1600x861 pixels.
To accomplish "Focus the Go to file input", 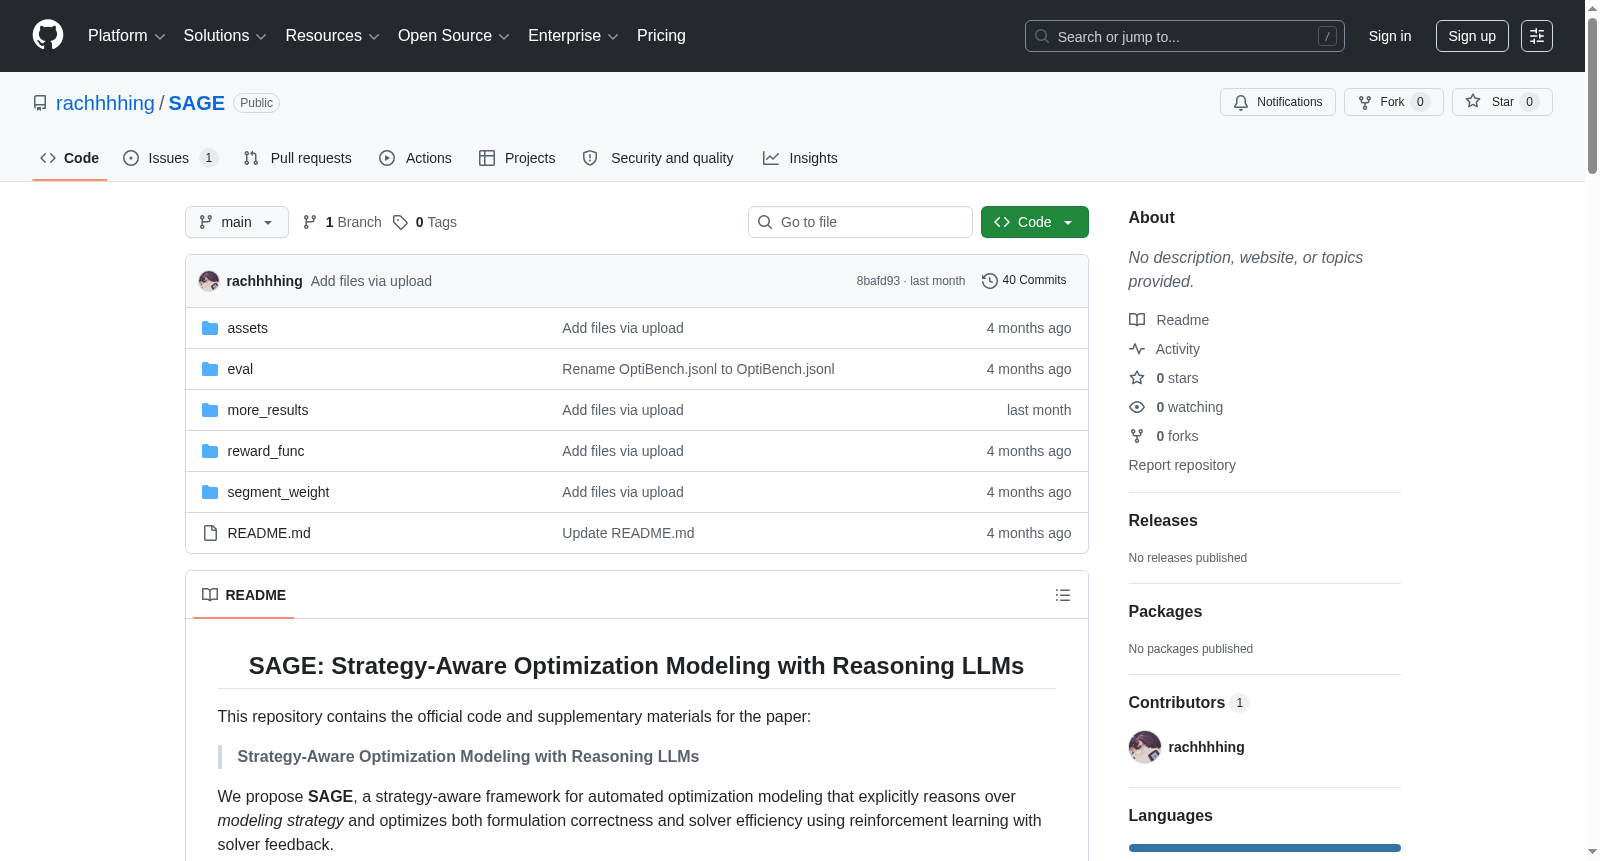I will click(860, 222).
